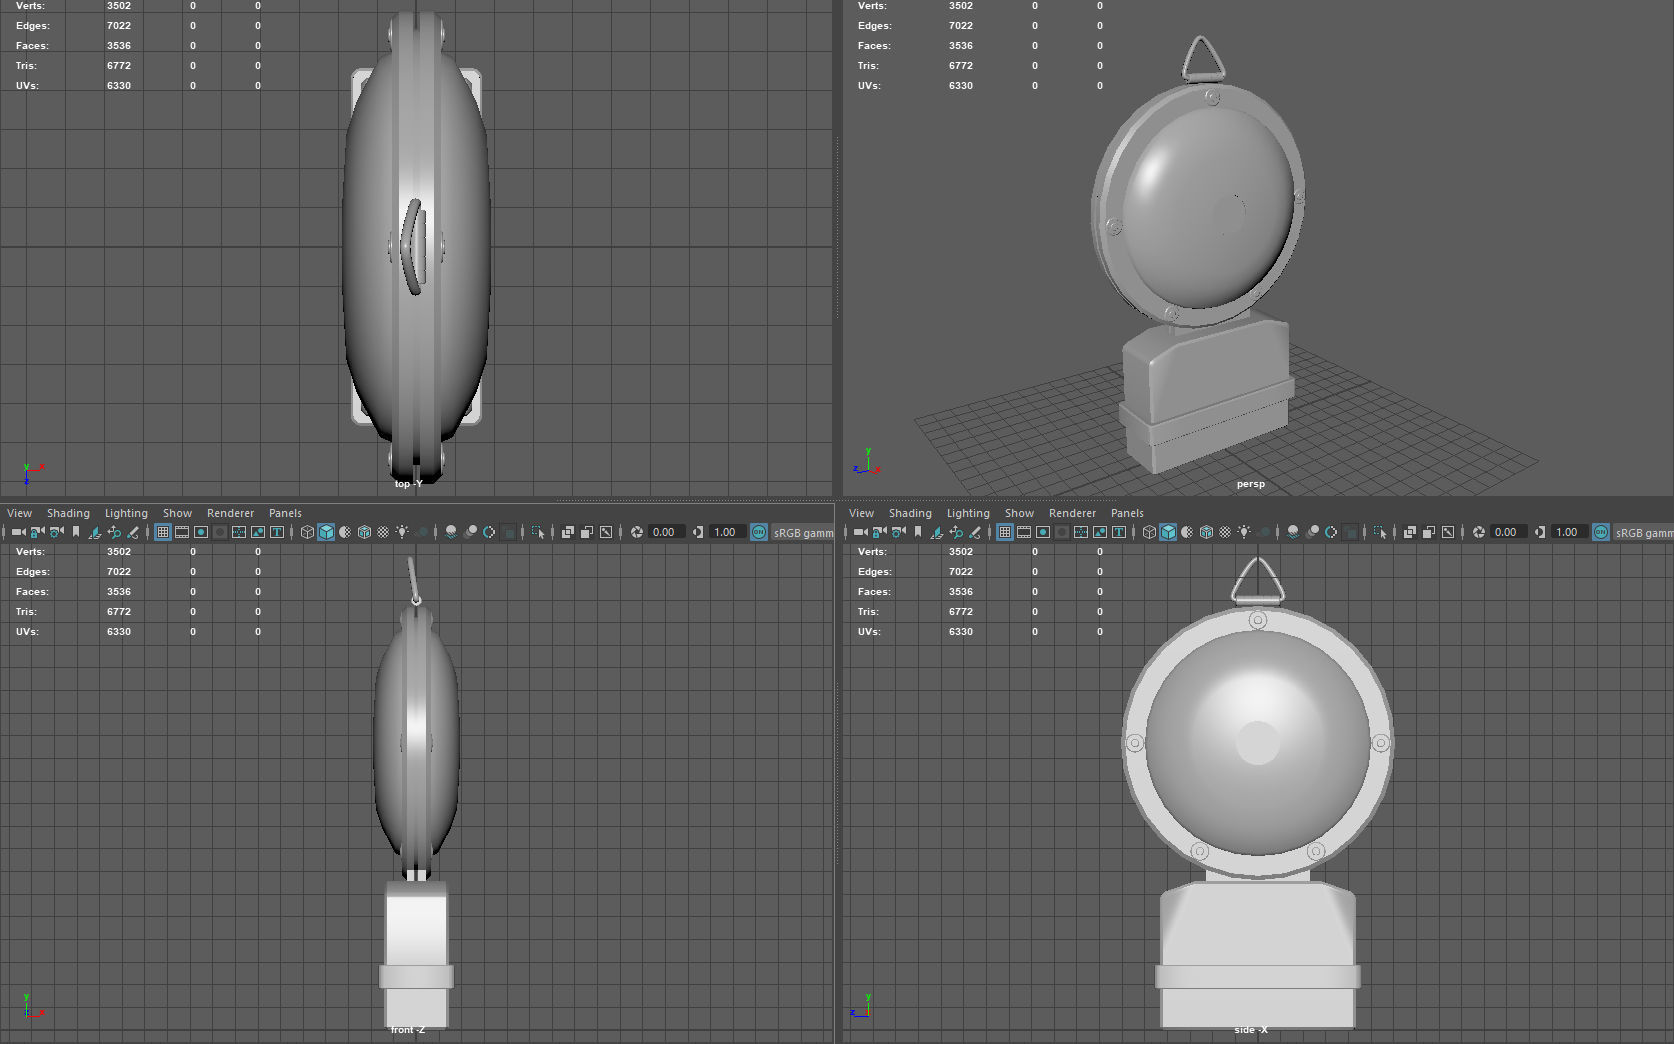The height and width of the screenshot is (1044, 1674).
Task: Click Bookmarks icon in side-X panel toolbar
Action: pyautogui.click(x=917, y=532)
